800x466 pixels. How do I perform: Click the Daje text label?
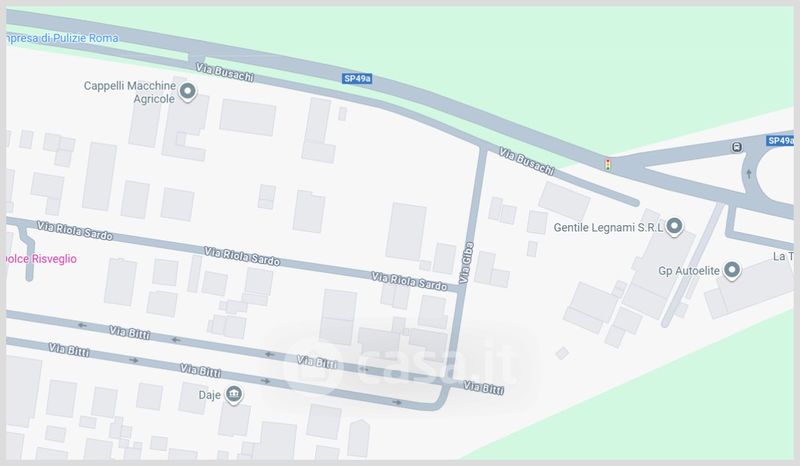click(x=210, y=395)
